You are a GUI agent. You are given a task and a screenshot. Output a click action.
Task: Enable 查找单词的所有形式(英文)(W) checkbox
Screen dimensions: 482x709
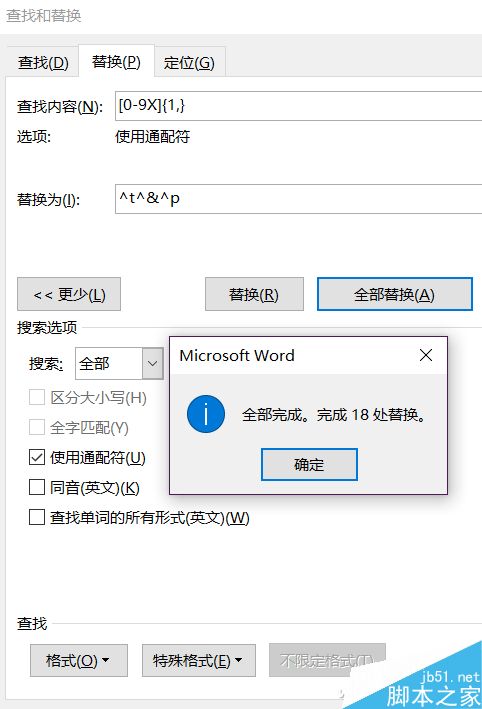click(x=37, y=517)
